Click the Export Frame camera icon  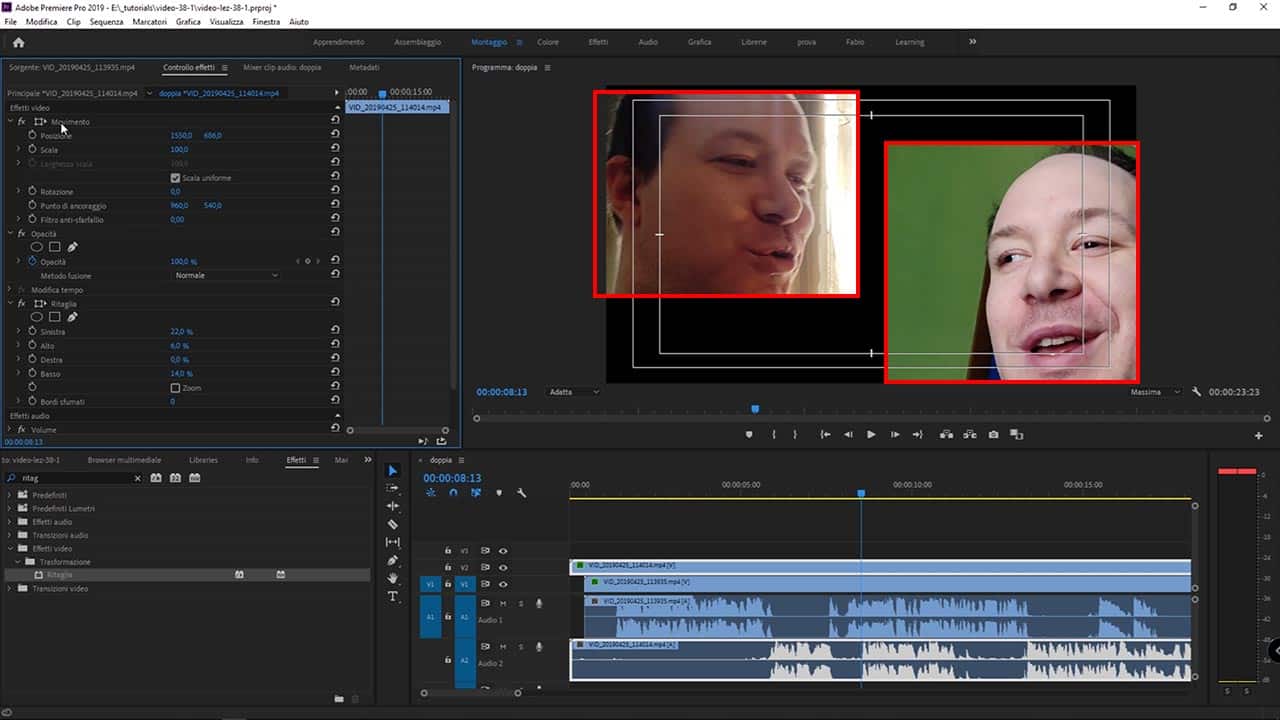(x=993, y=435)
